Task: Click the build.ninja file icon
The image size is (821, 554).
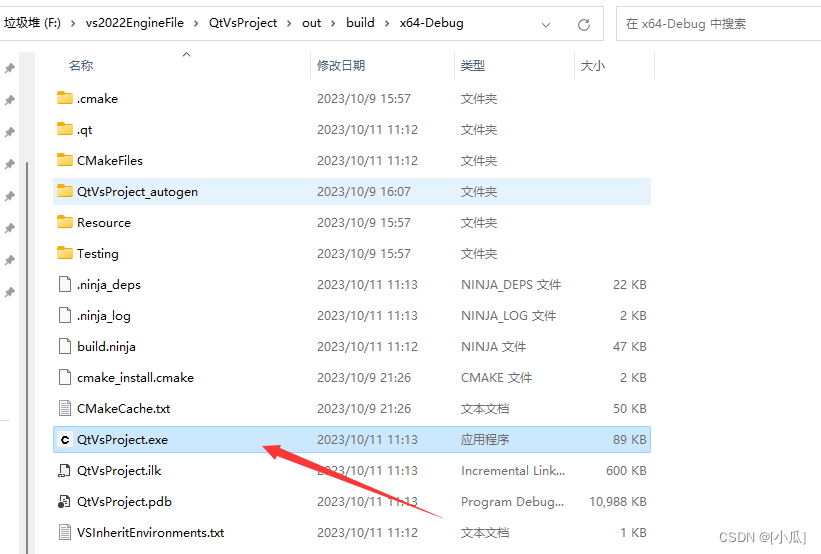Action: (65, 346)
